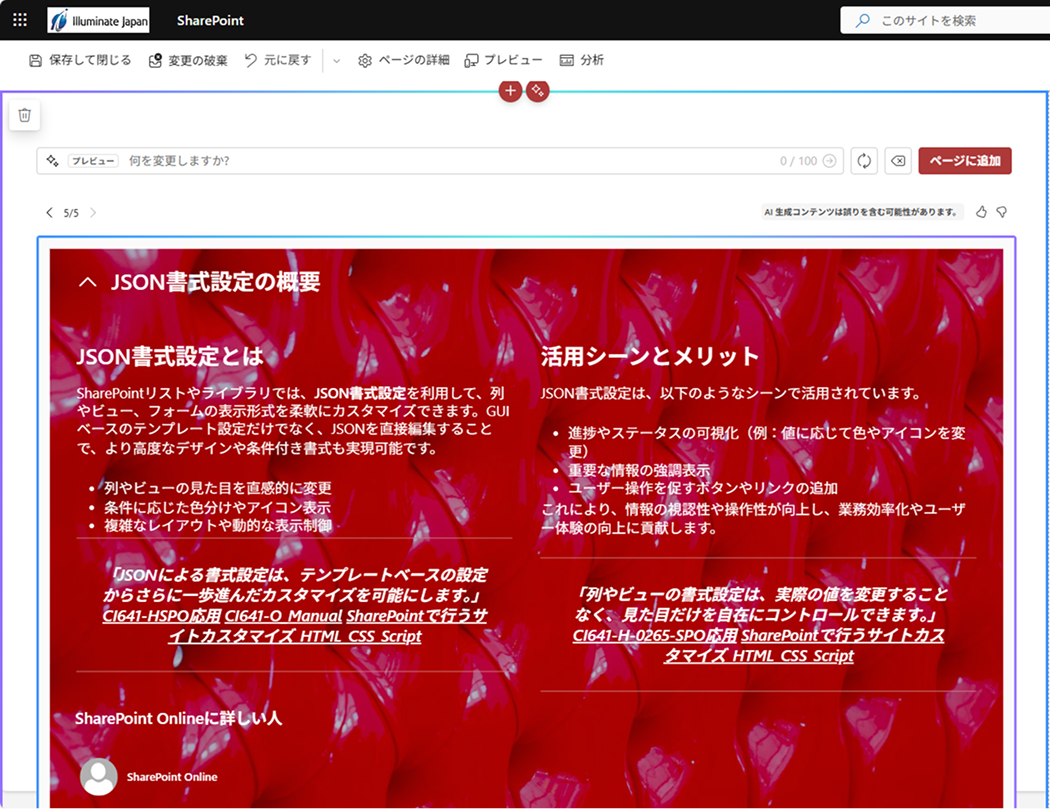Collapse the JSON書式設定の概要 section

[x=88, y=283]
